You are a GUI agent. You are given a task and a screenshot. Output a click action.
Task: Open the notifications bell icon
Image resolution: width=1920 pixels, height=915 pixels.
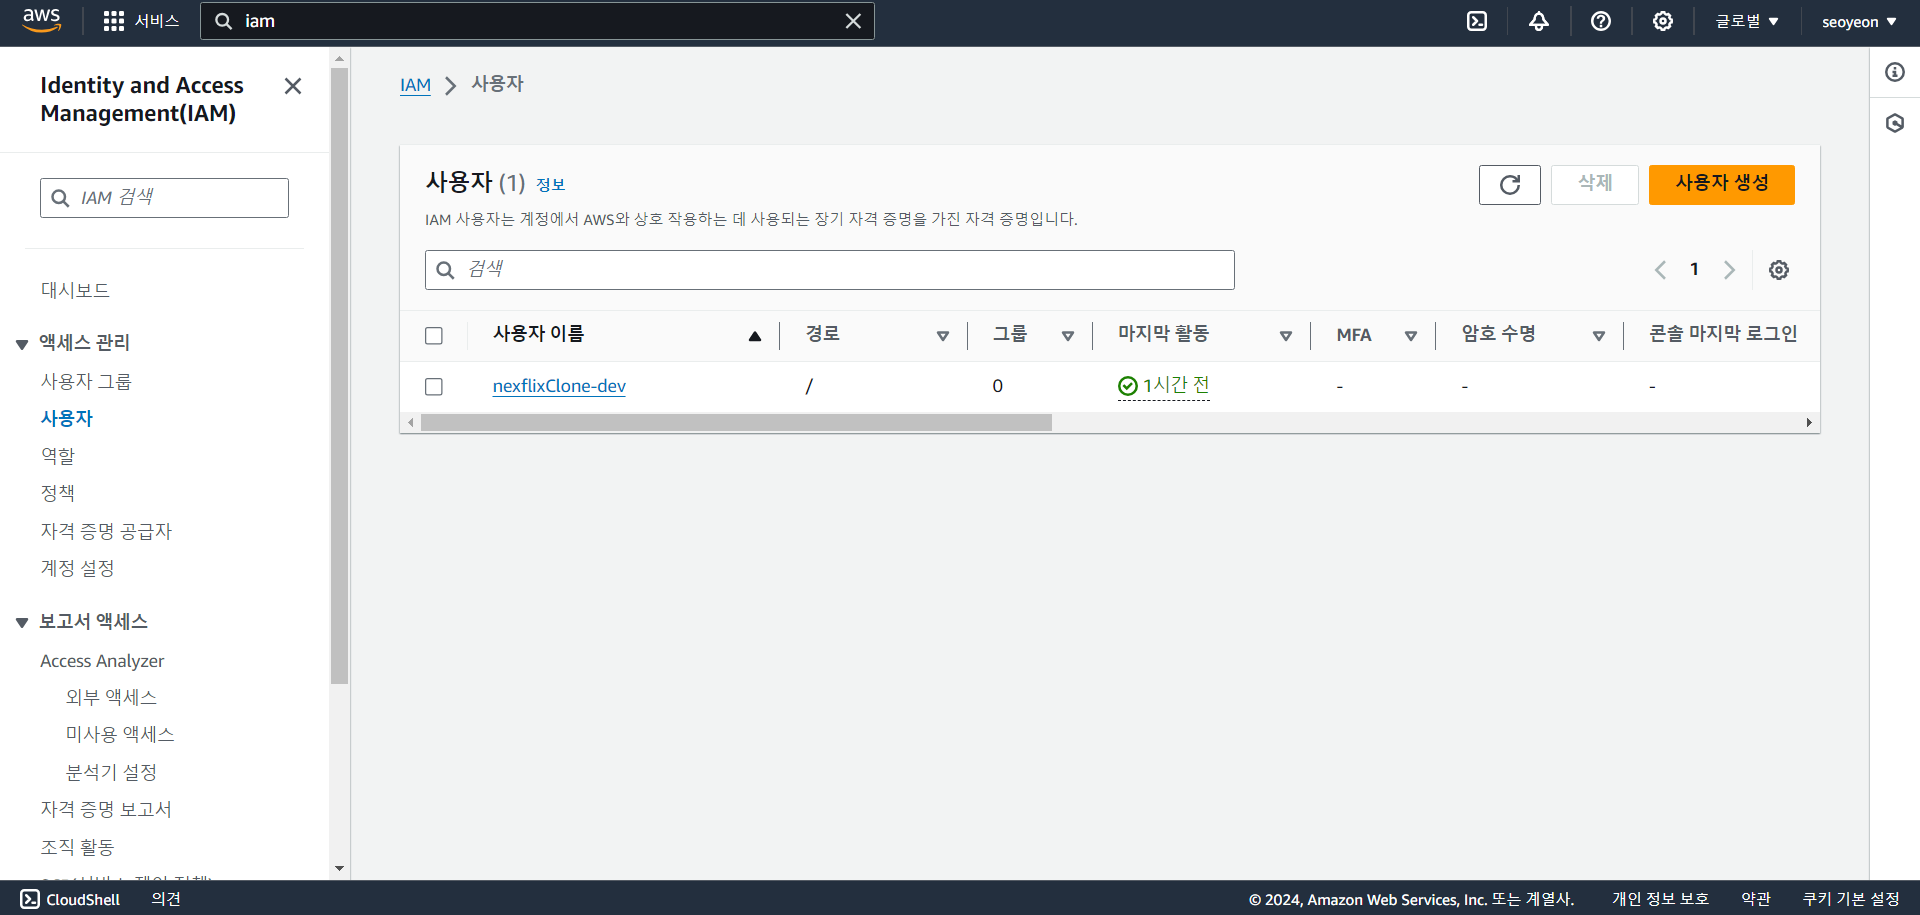pyautogui.click(x=1539, y=21)
